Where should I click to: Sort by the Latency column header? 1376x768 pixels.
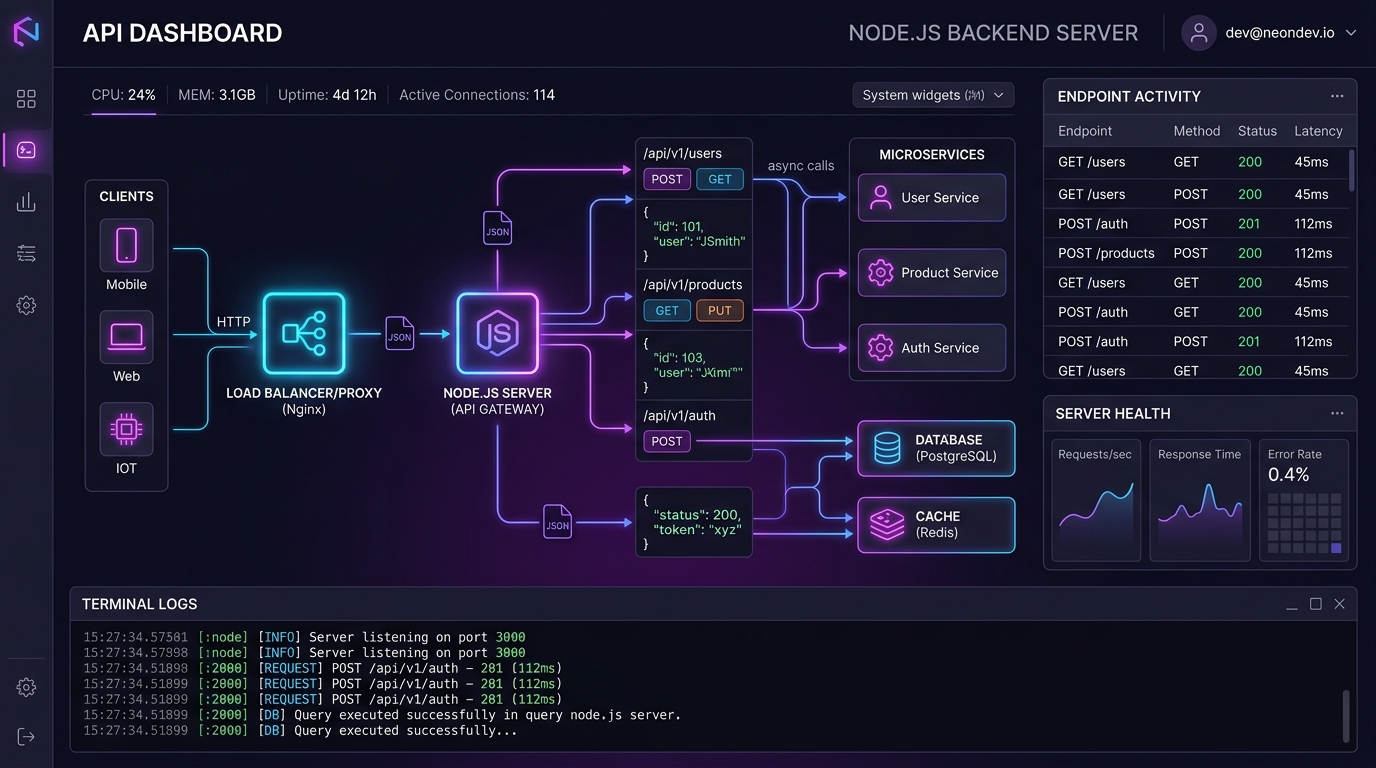(1318, 131)
